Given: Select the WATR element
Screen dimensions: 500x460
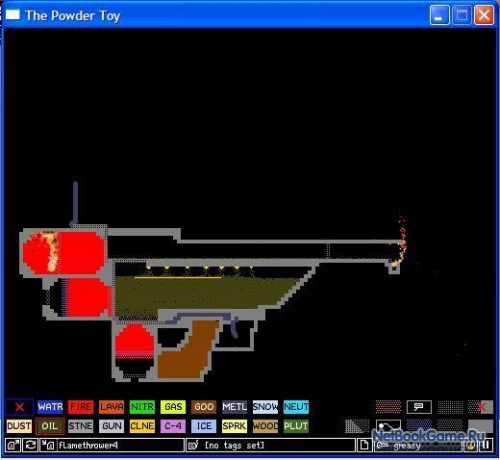Looking at the screenshot, I should (50, 407).
